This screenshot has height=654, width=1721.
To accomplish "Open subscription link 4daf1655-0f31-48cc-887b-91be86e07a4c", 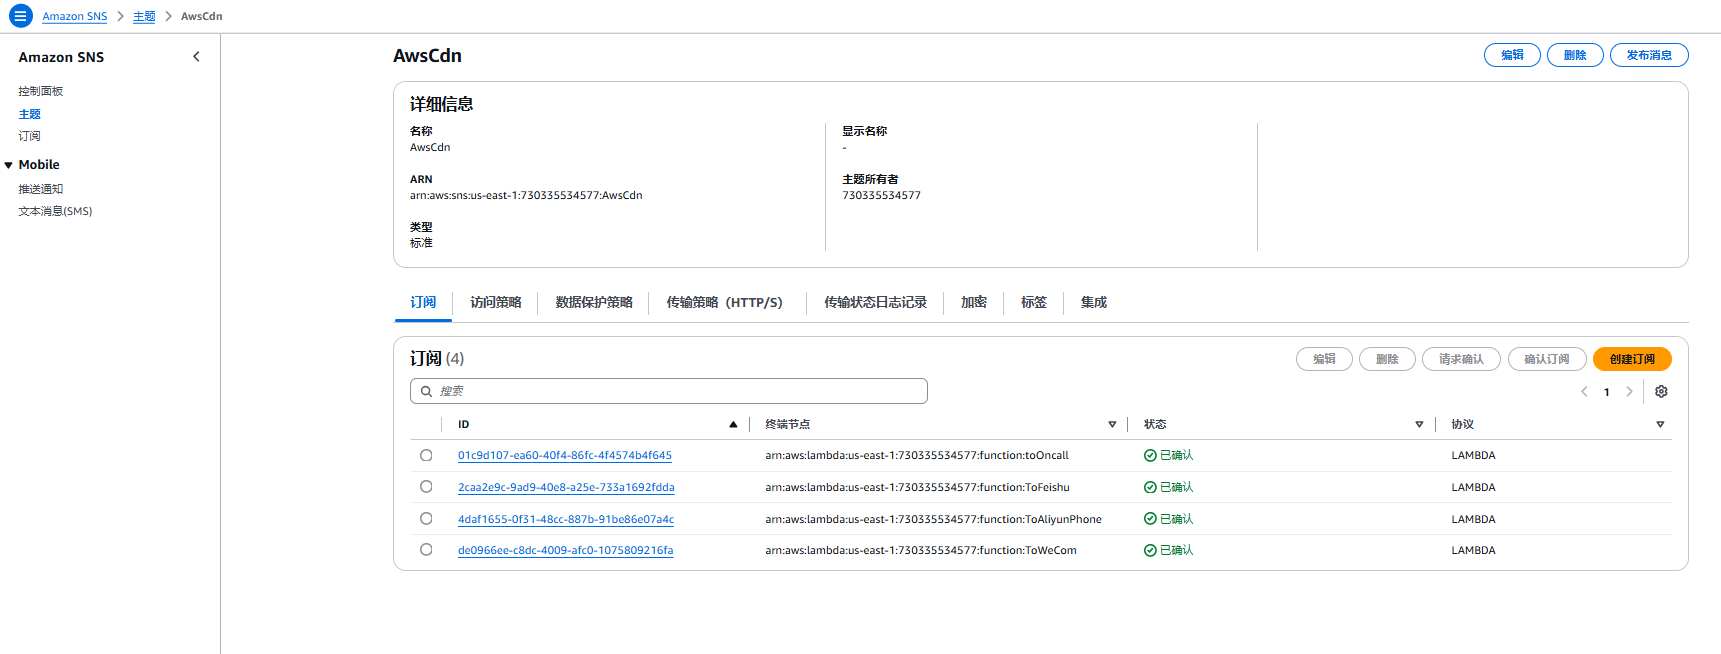I will [566, 519].
